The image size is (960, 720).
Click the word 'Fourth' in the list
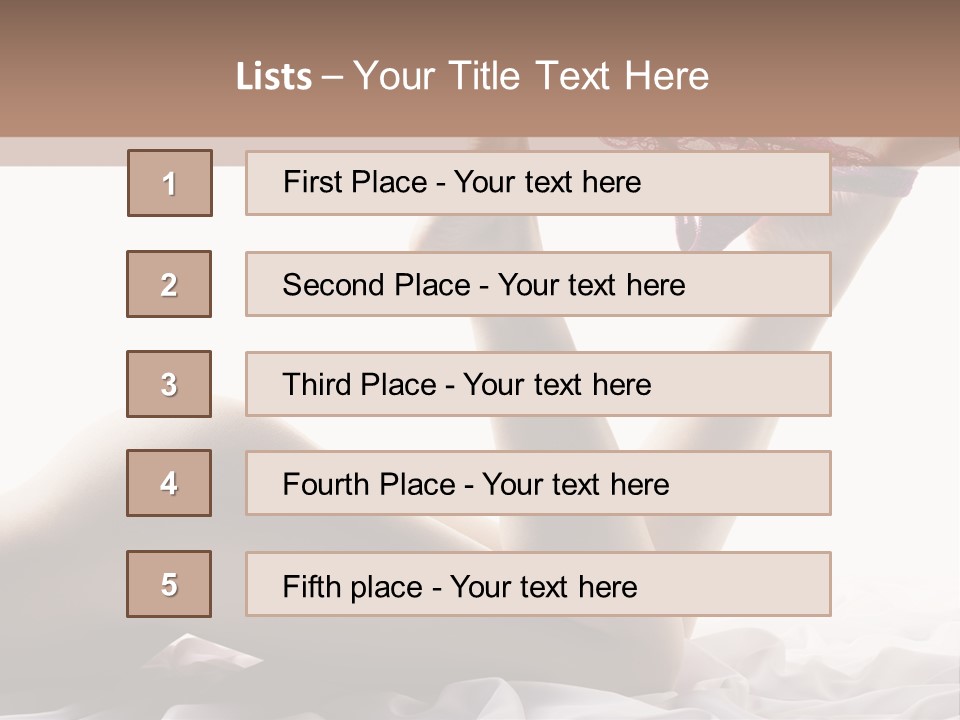(326, 484)
